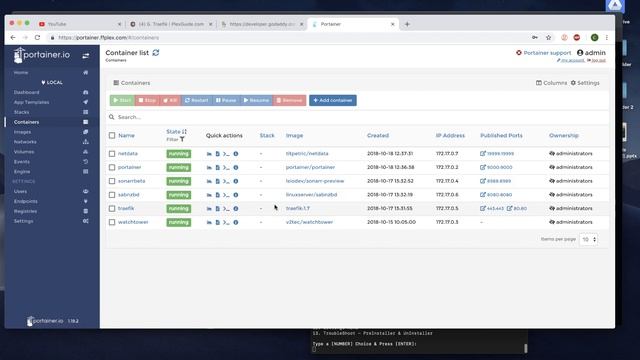Open the netdata published port 19999 link
This screenshot has width=640, height=360.
coord(497,154)
